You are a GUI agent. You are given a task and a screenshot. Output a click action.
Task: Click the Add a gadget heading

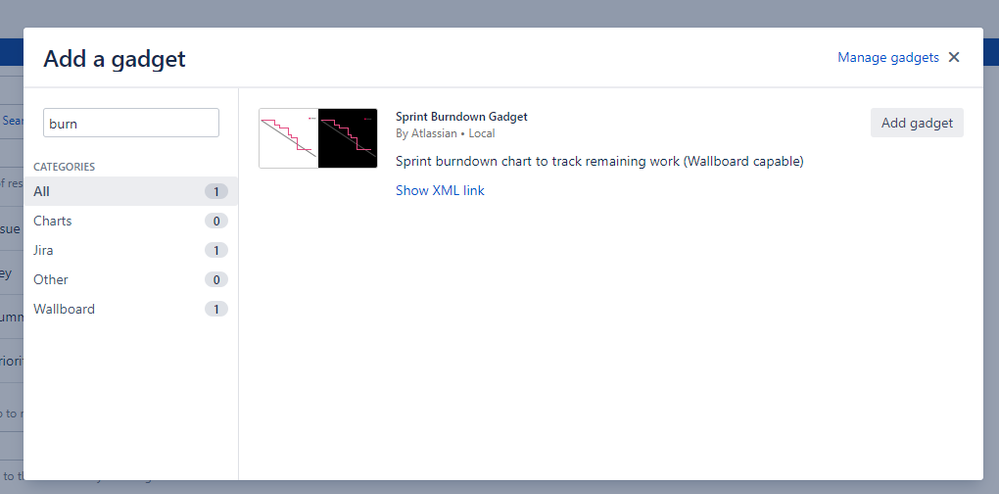(x=115, y=59)
